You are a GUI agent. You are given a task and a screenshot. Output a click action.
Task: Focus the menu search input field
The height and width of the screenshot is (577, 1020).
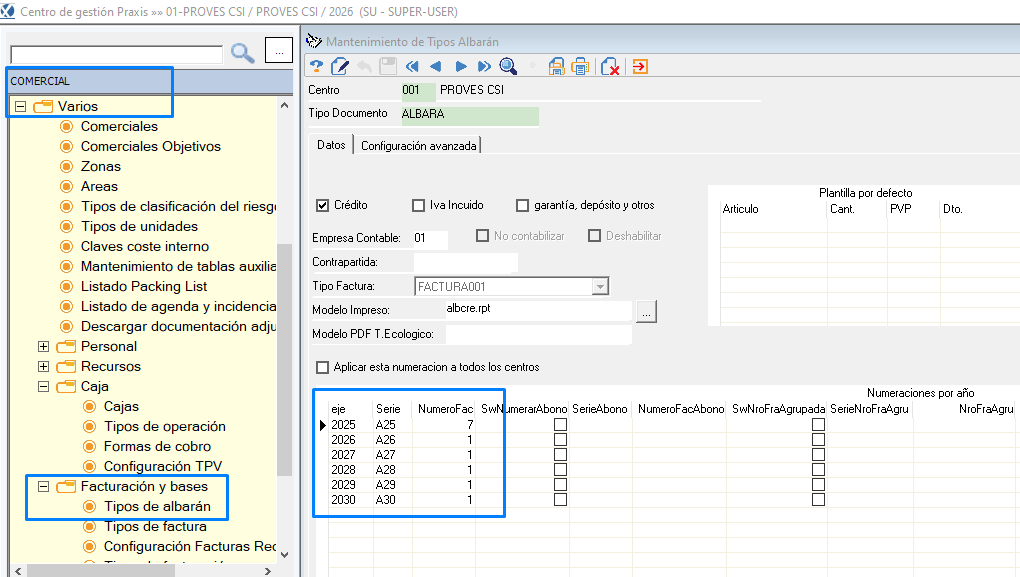coord(117,55)
